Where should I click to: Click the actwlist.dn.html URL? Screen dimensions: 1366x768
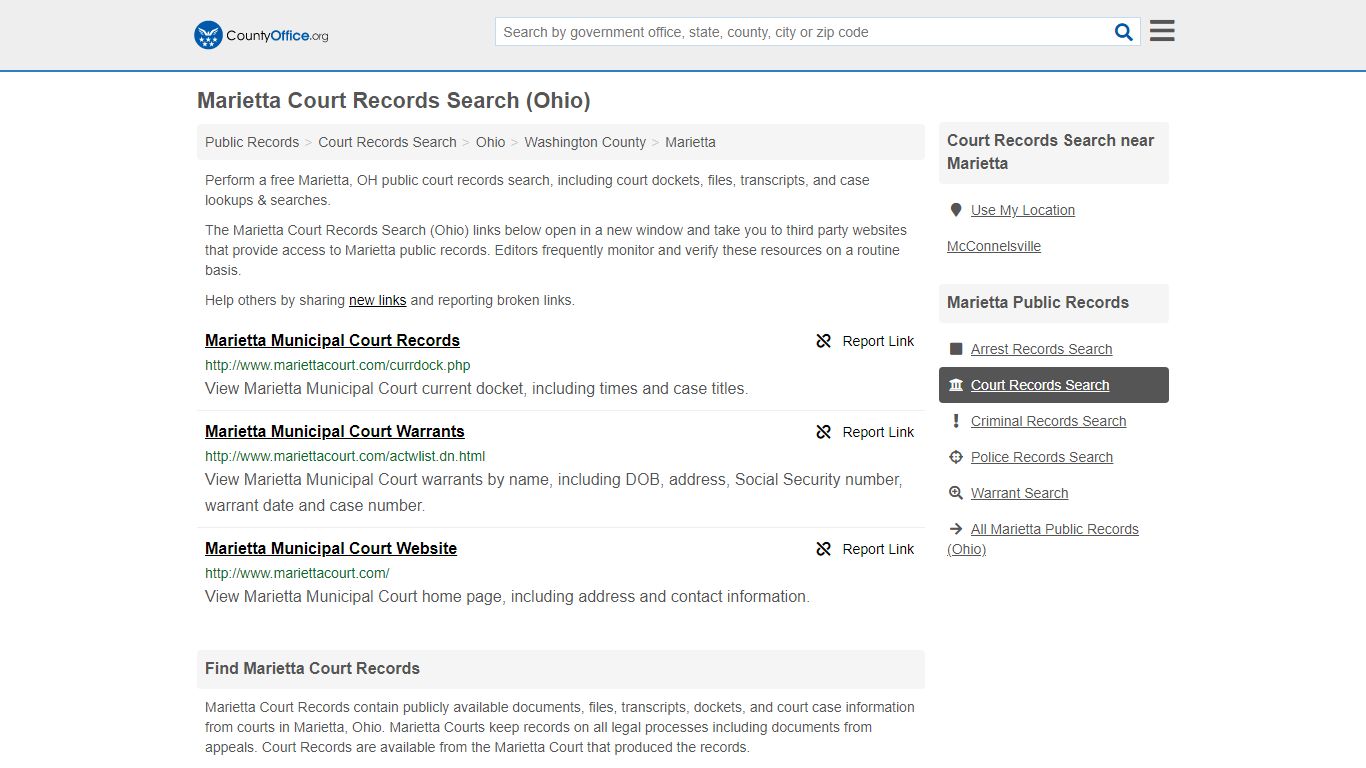(x=345, y=456)
